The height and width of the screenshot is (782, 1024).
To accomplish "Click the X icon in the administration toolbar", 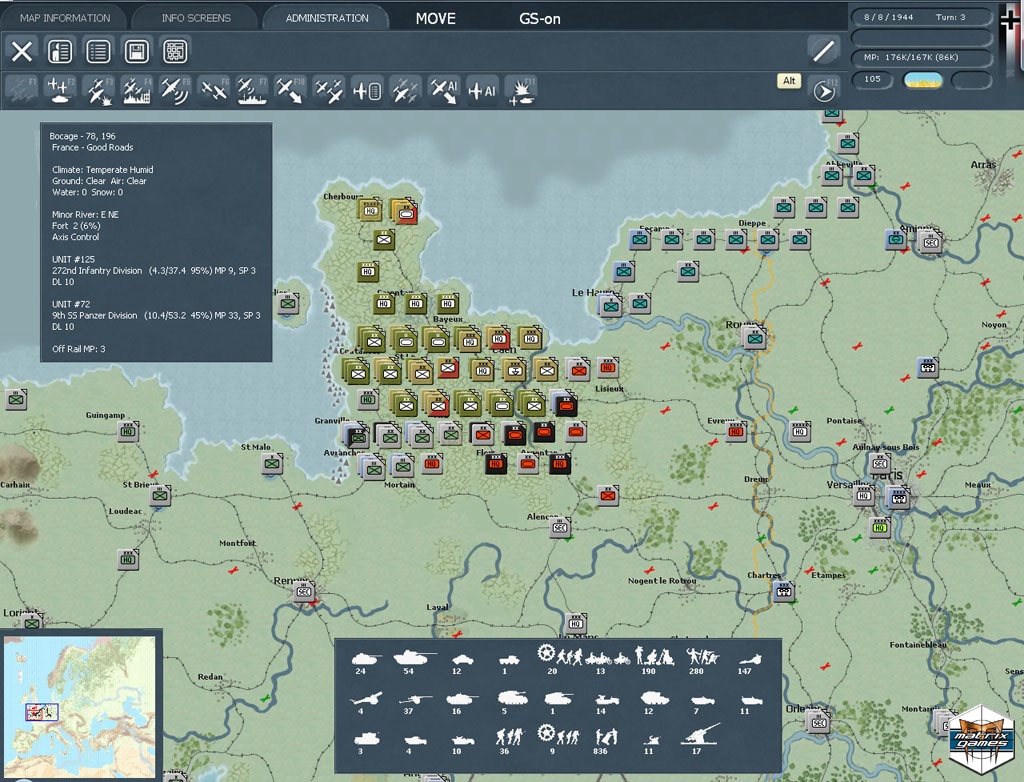I will tap(22, 51).
